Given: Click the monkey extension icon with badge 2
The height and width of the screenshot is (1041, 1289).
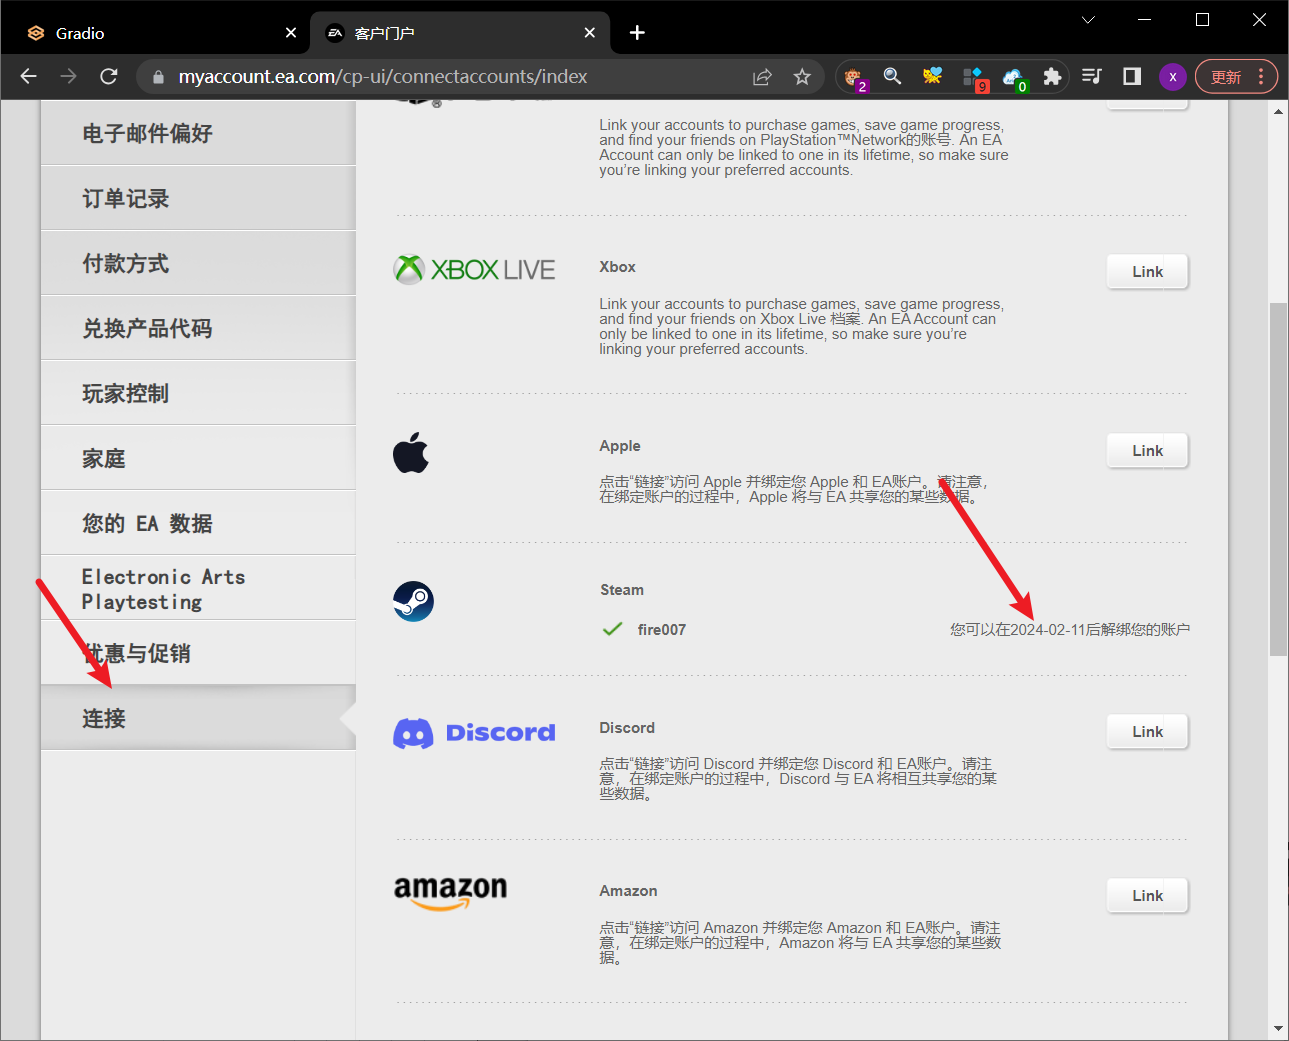Looking at the screenshot, I should point(854,77).
